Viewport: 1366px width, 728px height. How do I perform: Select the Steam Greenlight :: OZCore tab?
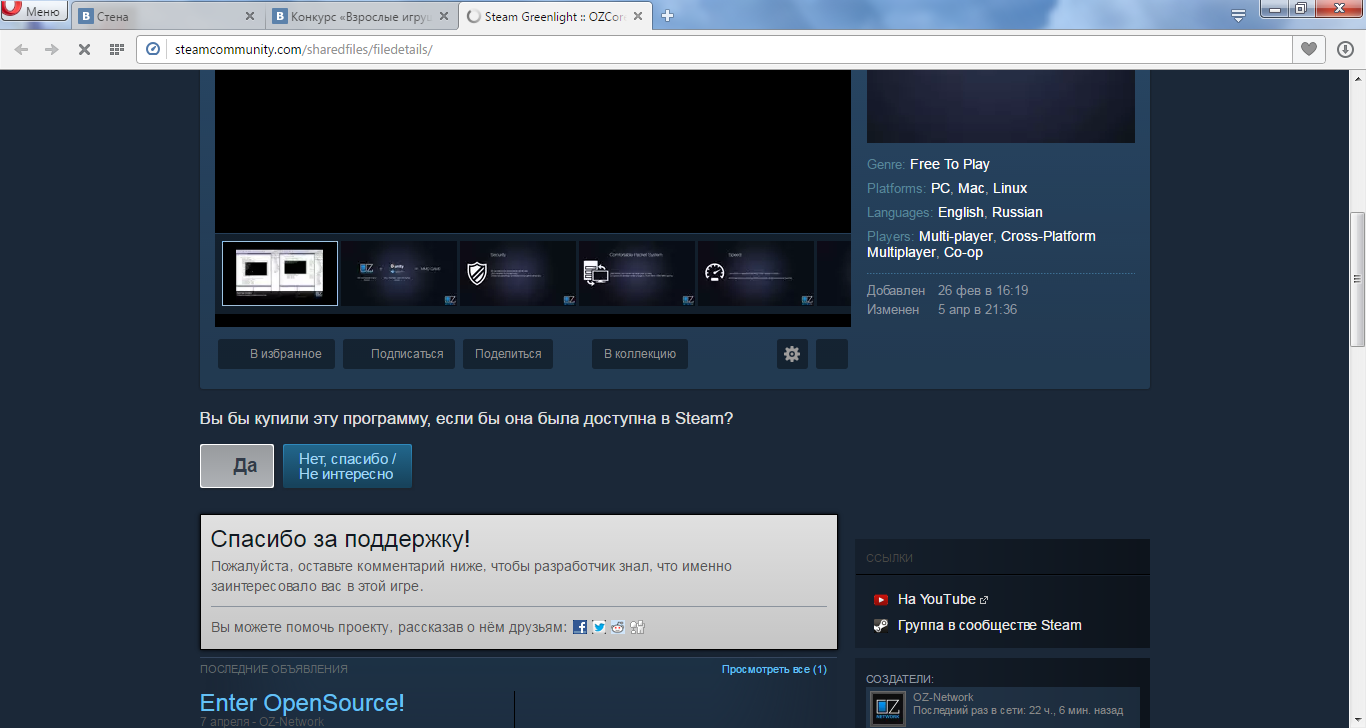click(556, 16)
